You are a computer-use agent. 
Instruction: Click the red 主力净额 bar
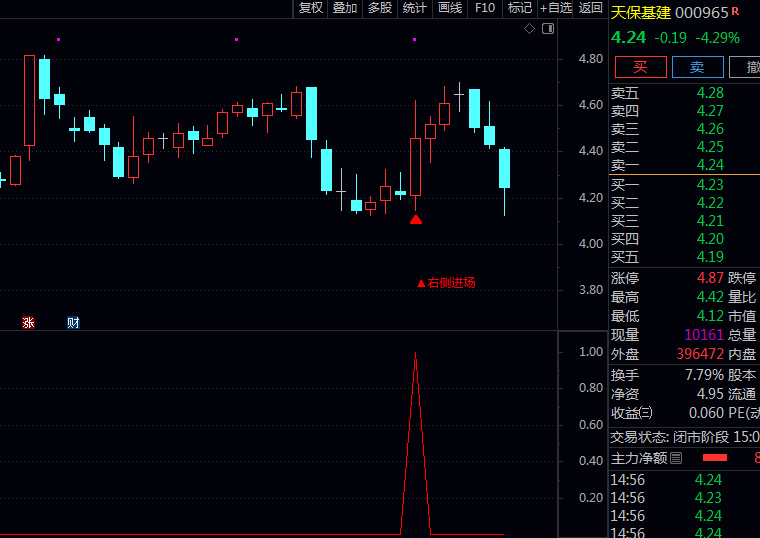[x=715, y=458]
